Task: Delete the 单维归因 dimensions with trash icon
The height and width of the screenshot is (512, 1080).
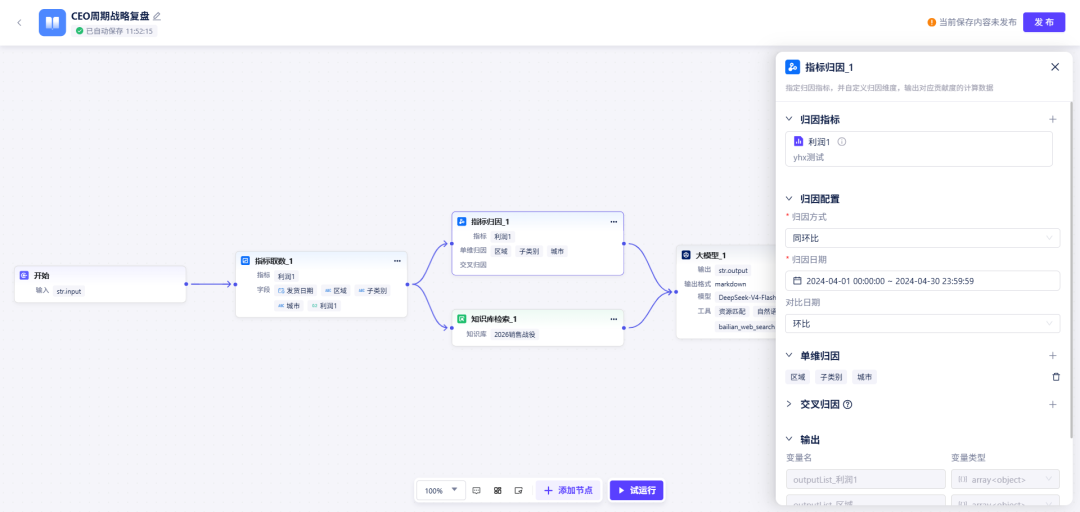Action: [x=1056, y=377]
